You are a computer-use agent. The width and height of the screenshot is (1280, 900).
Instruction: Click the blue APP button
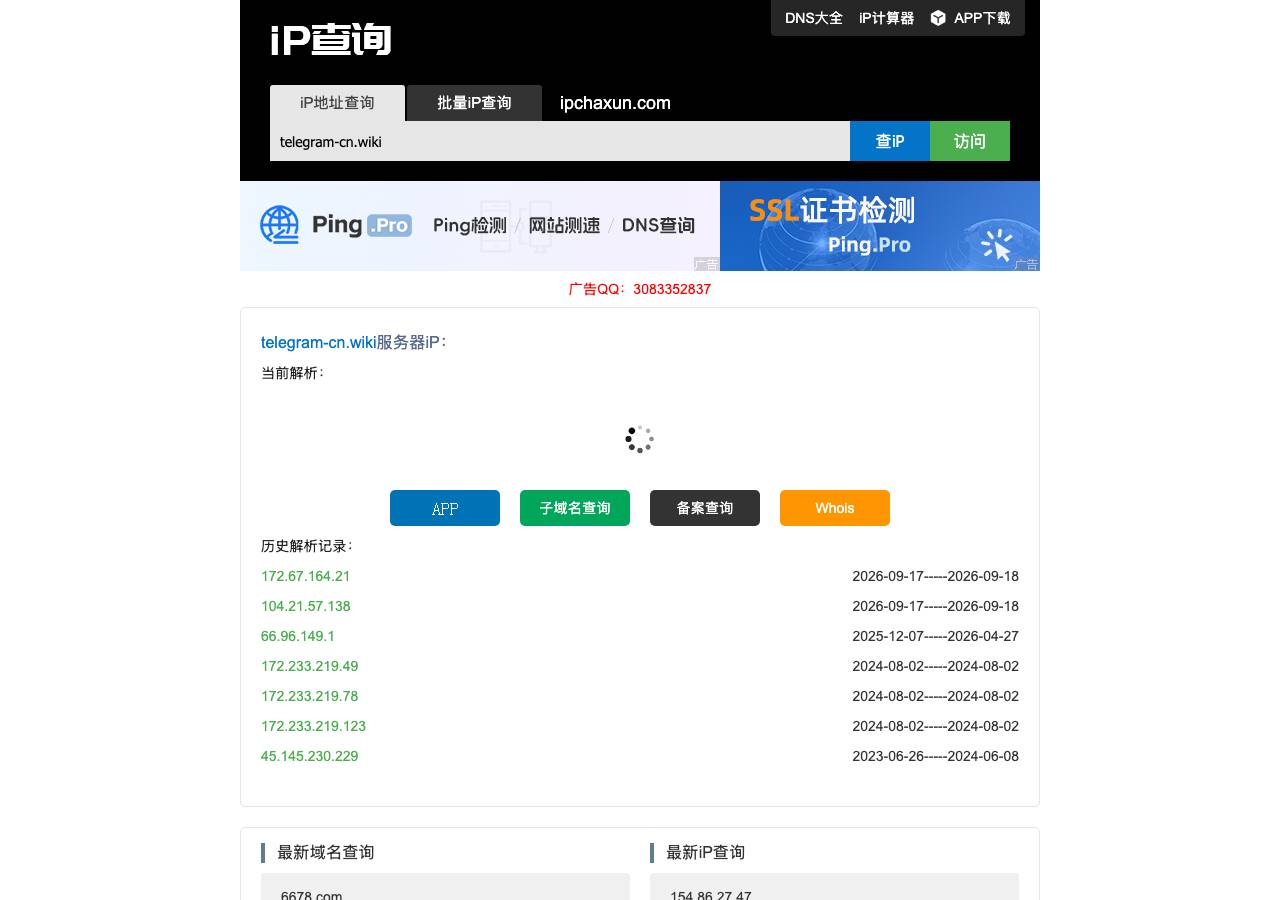(x=445, y=508)
